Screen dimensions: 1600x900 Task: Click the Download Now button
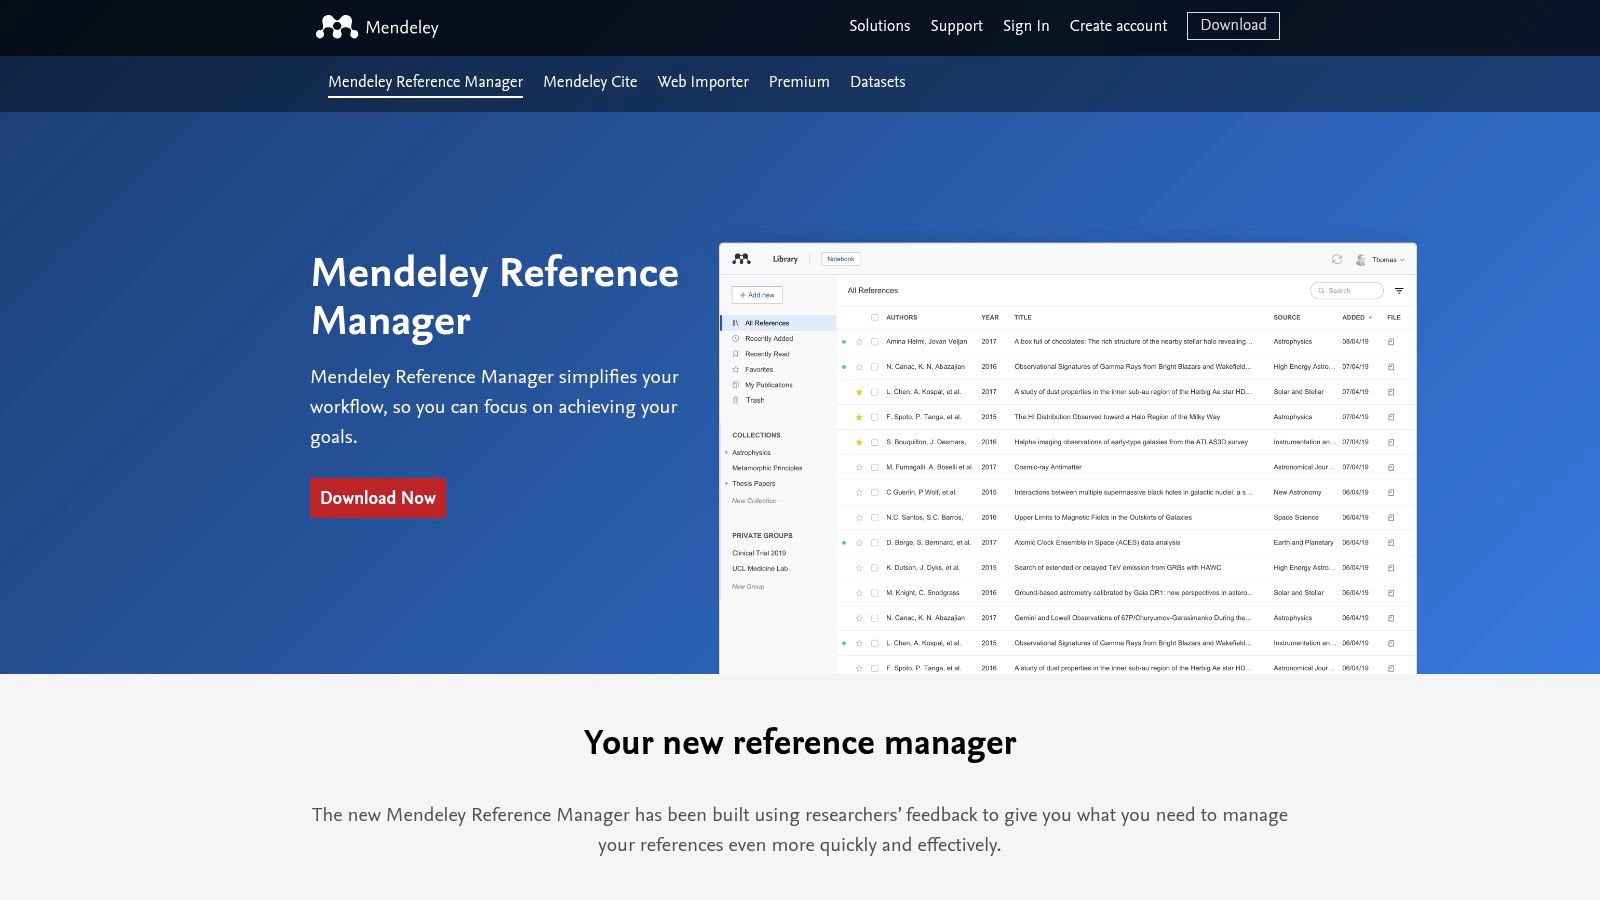click(378, 497)
